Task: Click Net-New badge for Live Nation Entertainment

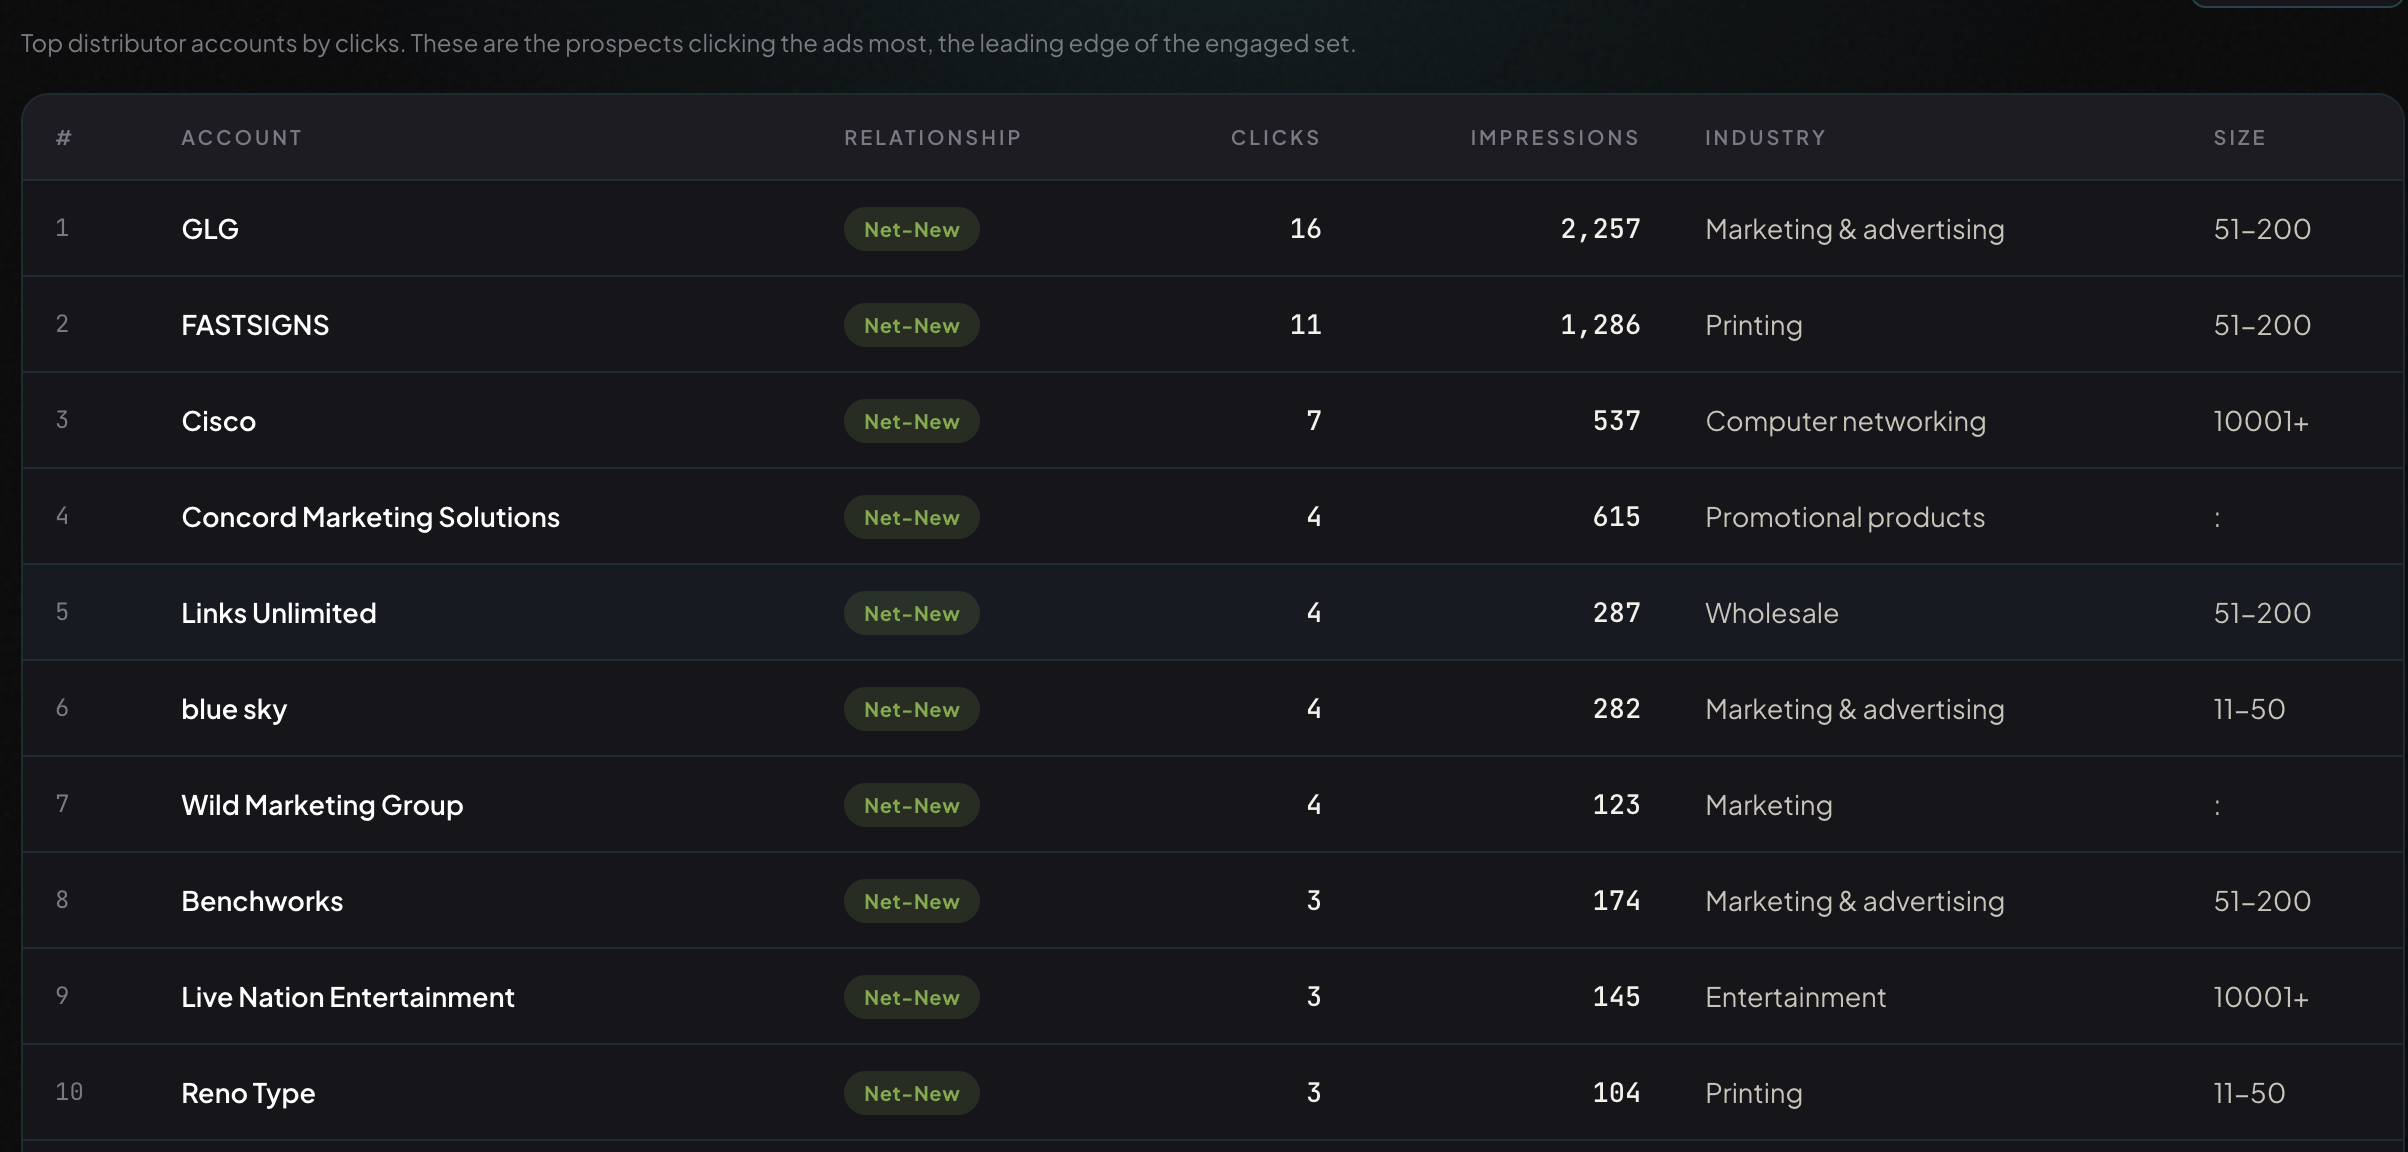Action: 912,997
